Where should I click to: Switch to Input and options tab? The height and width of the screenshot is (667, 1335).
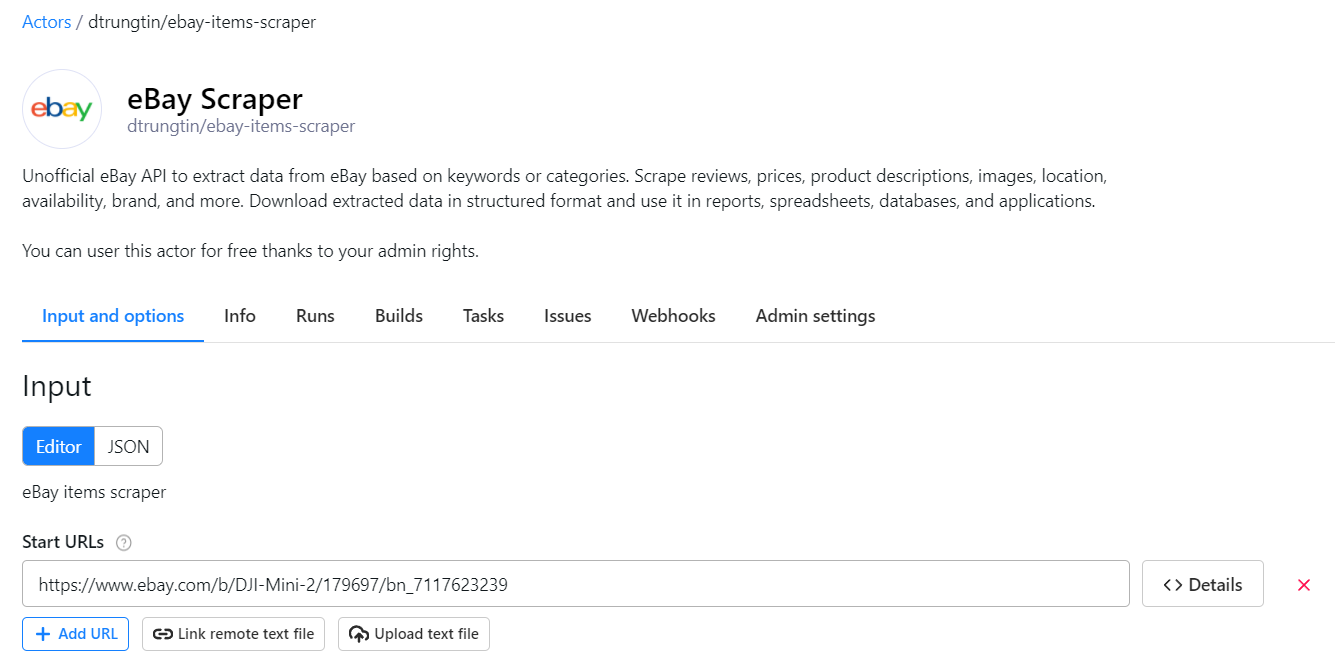[113, 316]
